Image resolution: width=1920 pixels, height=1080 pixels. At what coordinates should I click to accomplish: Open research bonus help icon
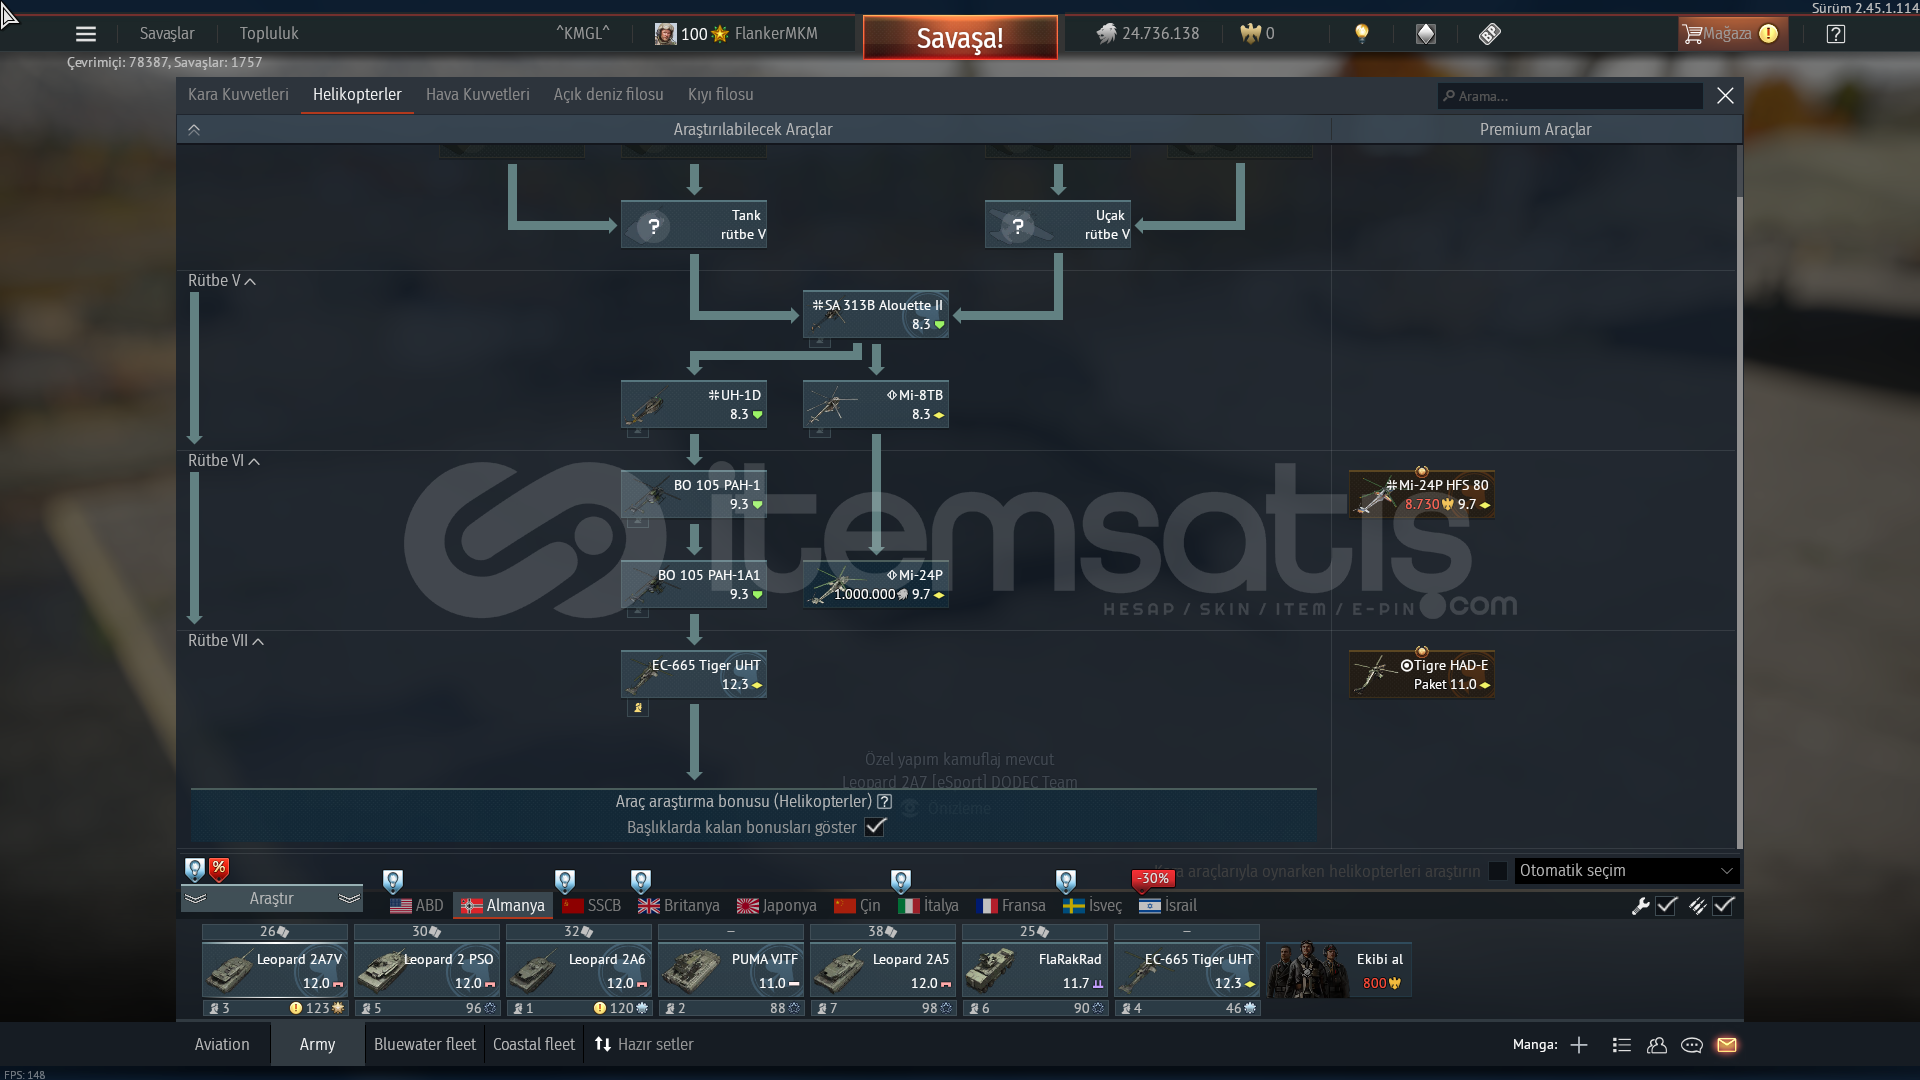[x=885, y=802]
